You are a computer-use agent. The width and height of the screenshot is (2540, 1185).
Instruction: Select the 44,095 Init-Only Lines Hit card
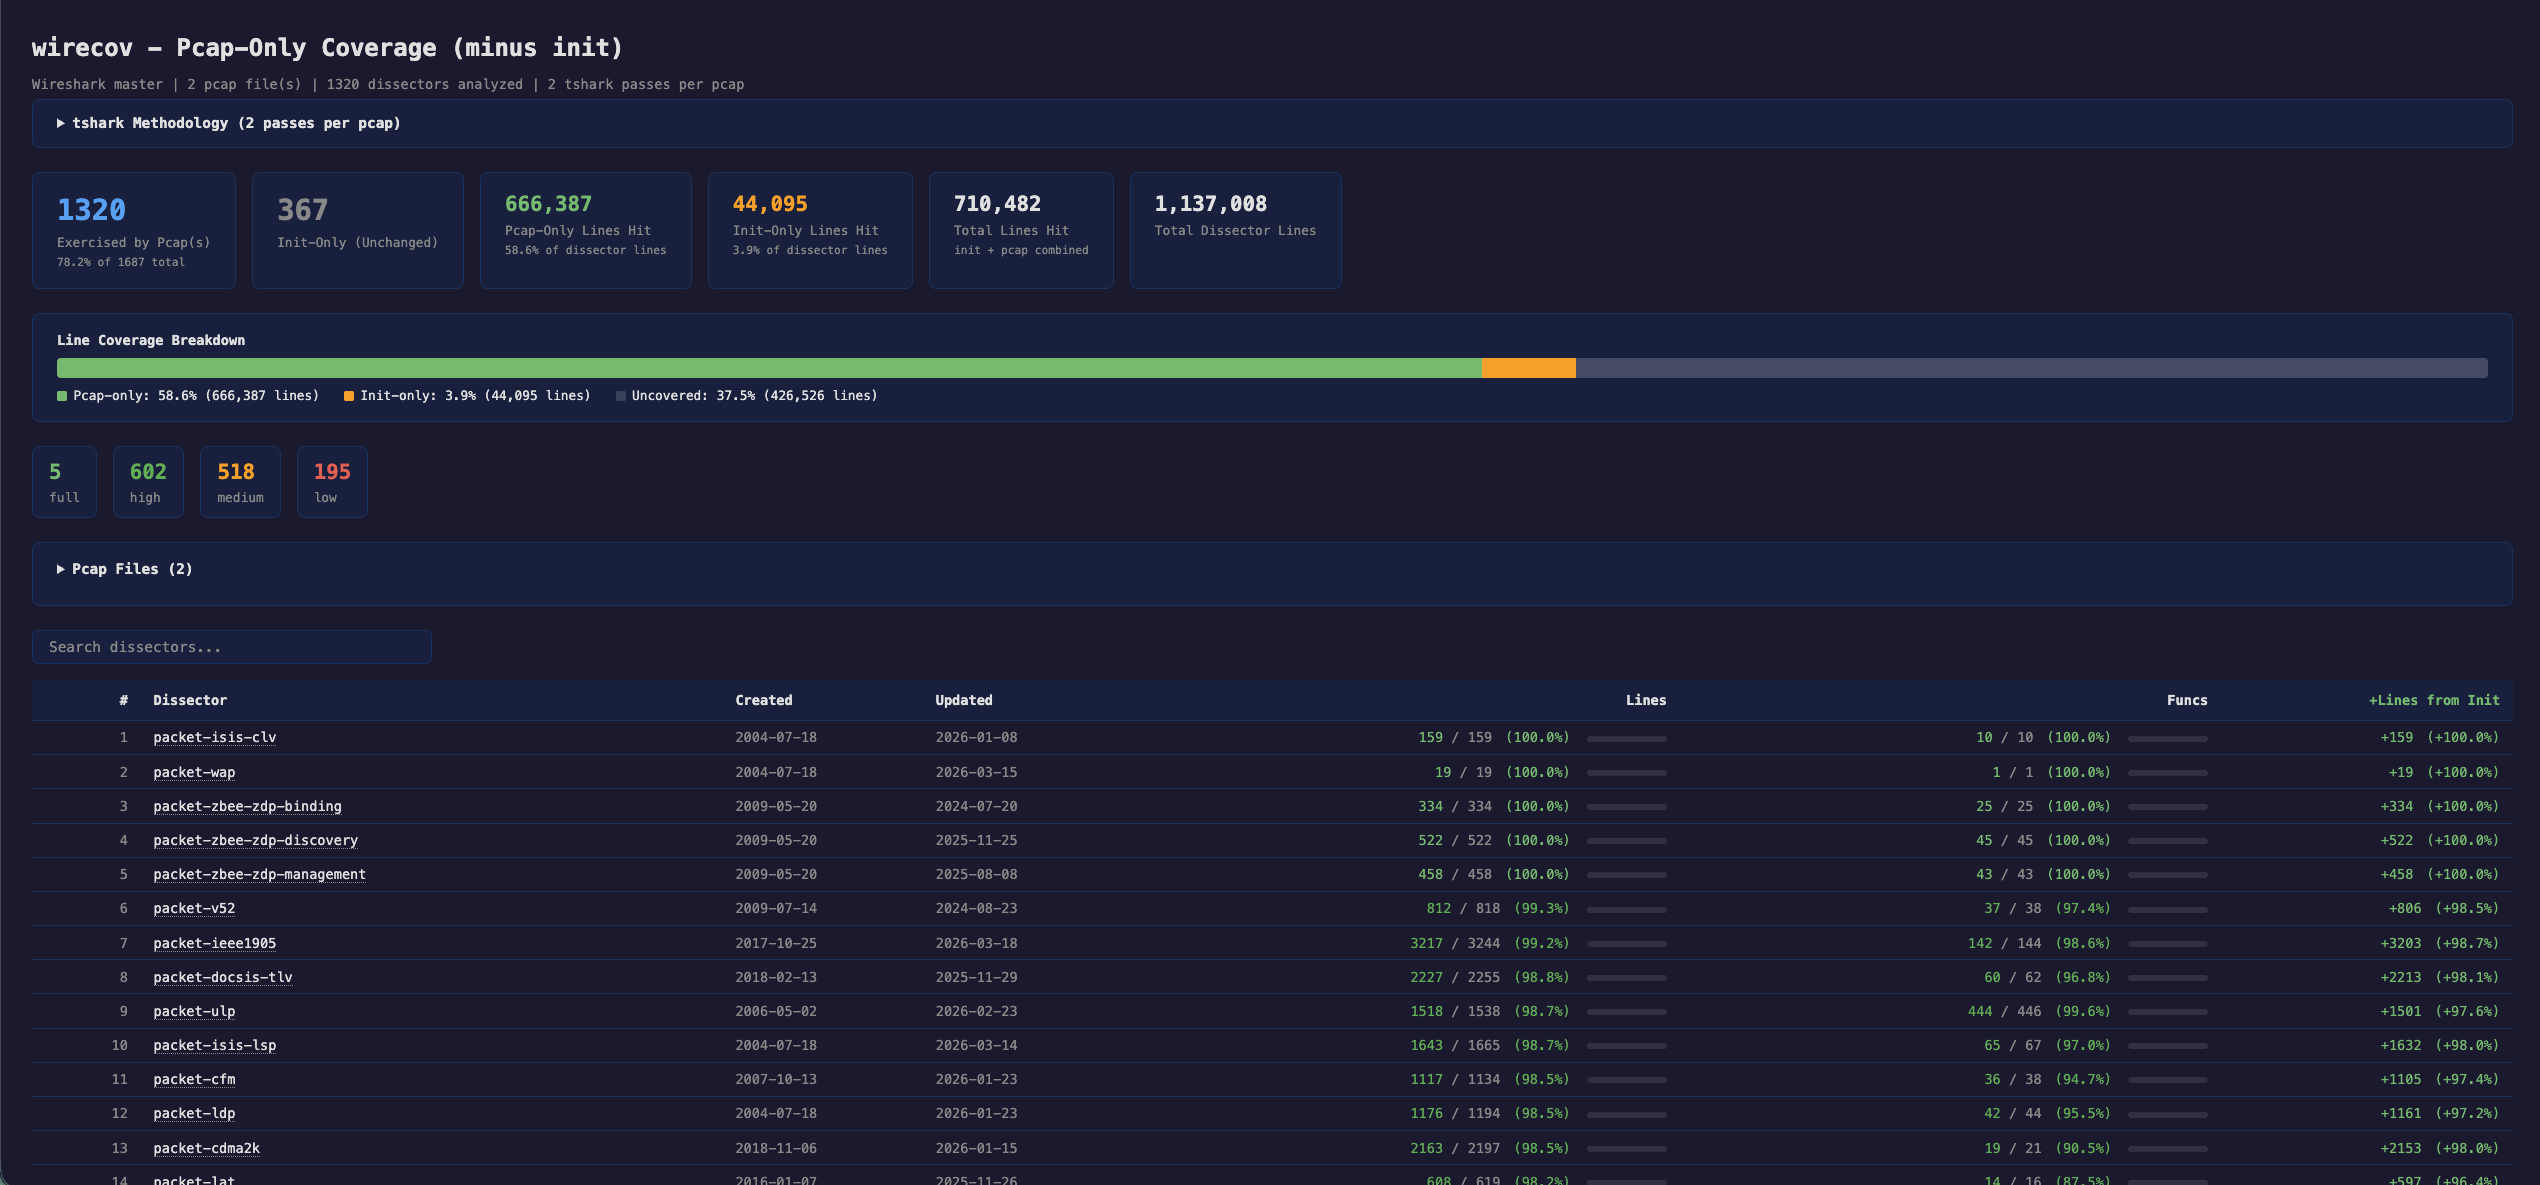point(810,230)
